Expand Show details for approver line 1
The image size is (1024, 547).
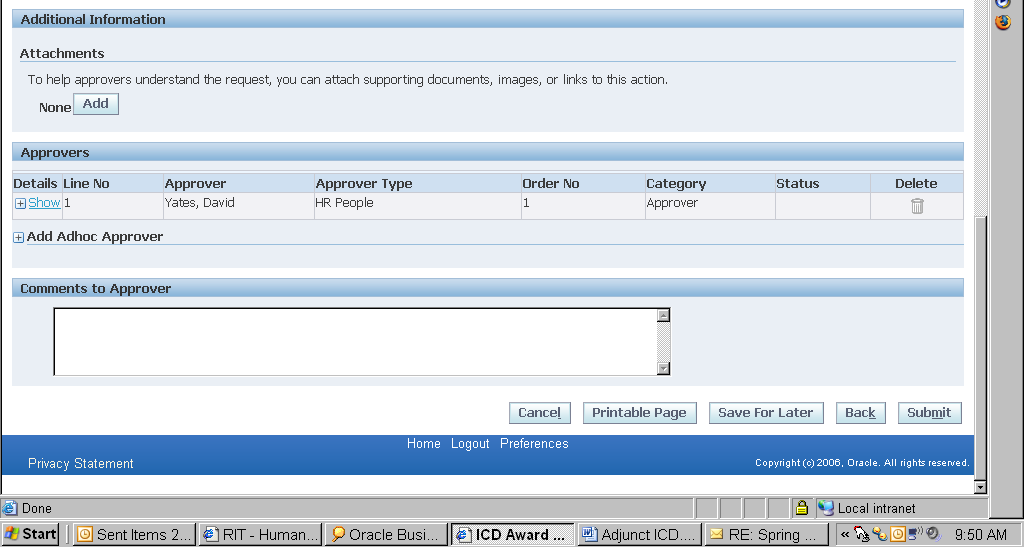(43, 203)
